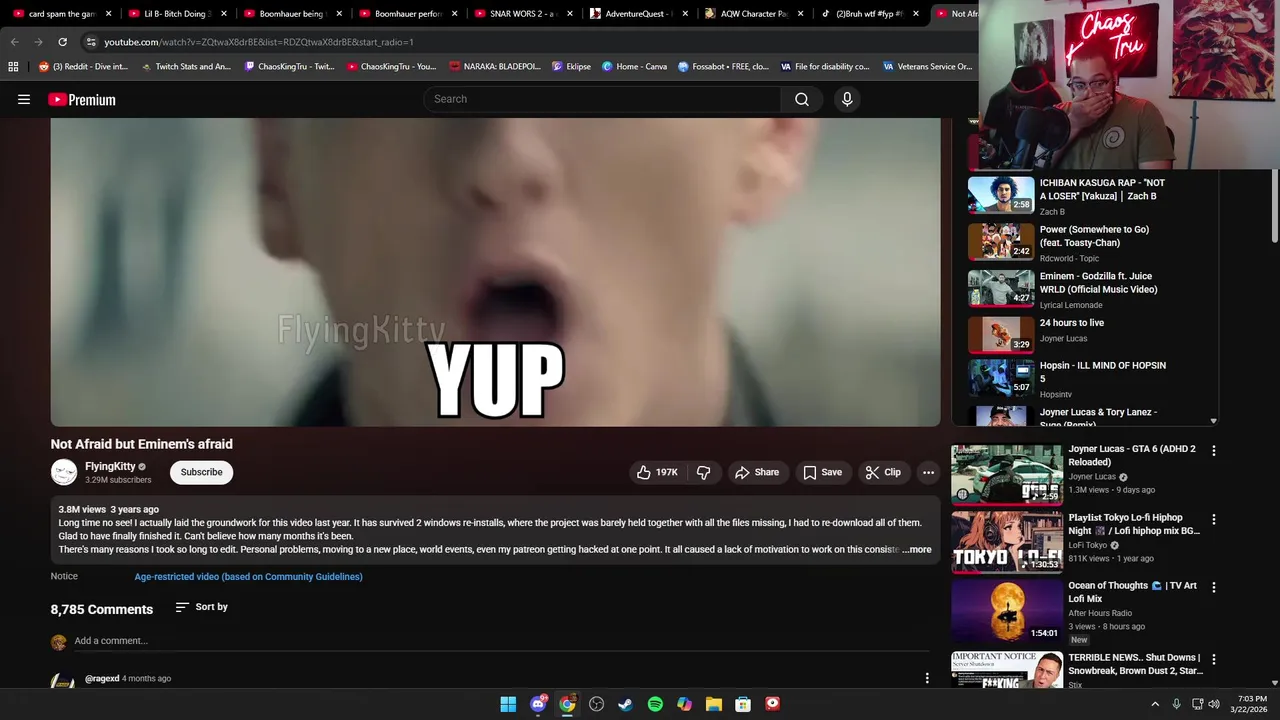Screen dimensions: 1280x720
Task: Open the YouTube hamburger guide menu
Action: point(24,99)
